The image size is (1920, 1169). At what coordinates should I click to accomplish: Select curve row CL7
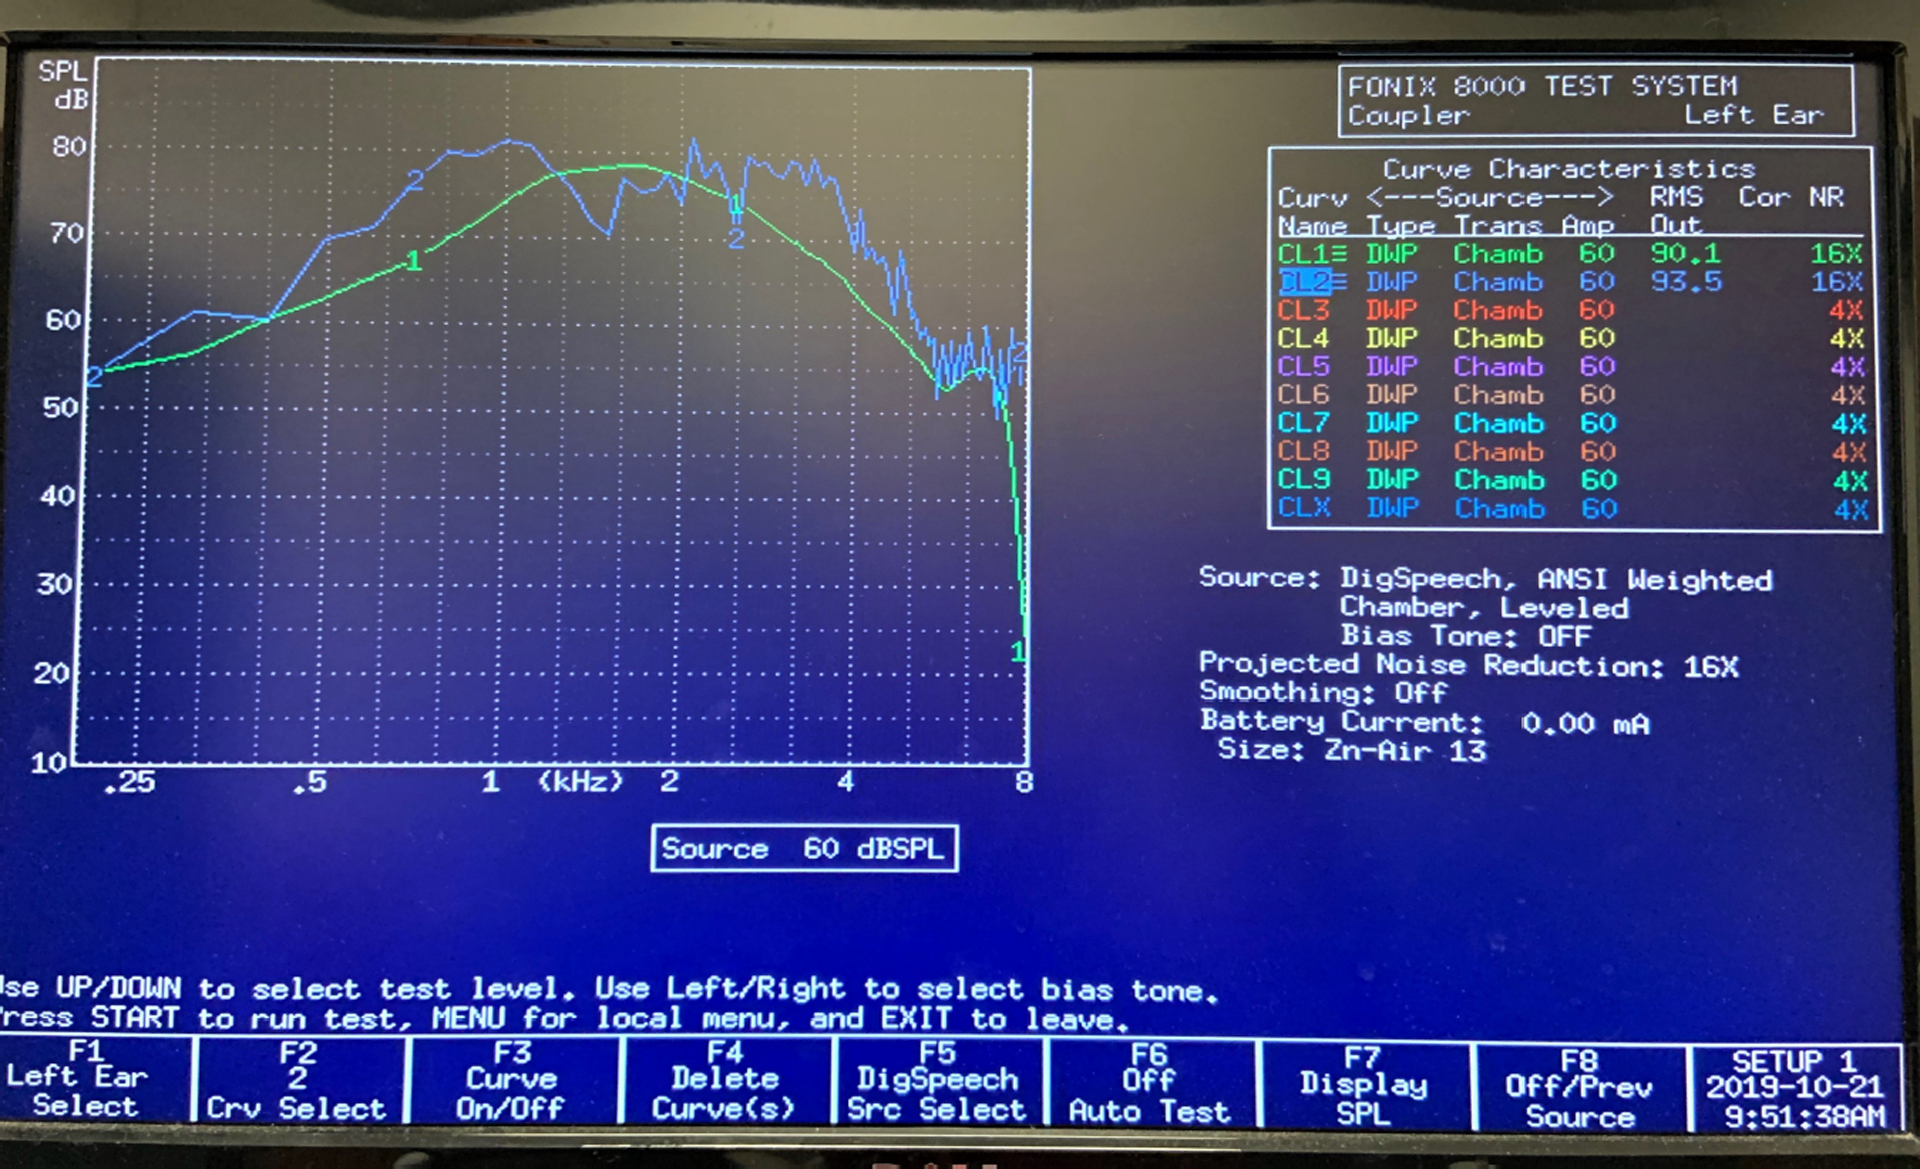1571,423
